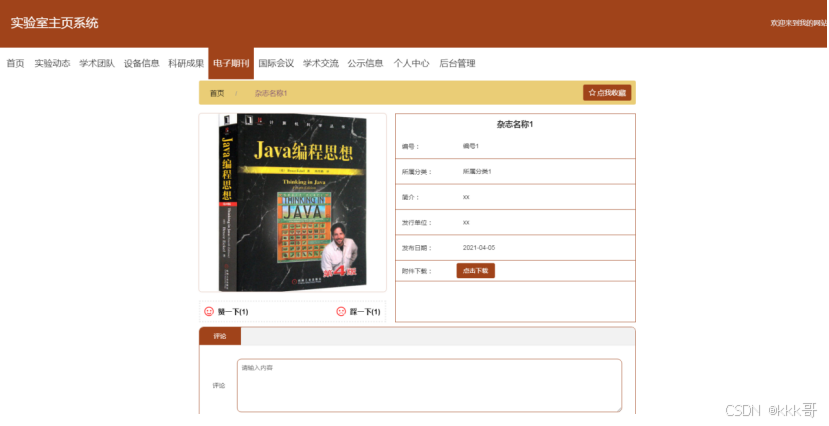Click the 所属分类： label
The width and height of the screenshot is (829, 426).
point(417,172)
